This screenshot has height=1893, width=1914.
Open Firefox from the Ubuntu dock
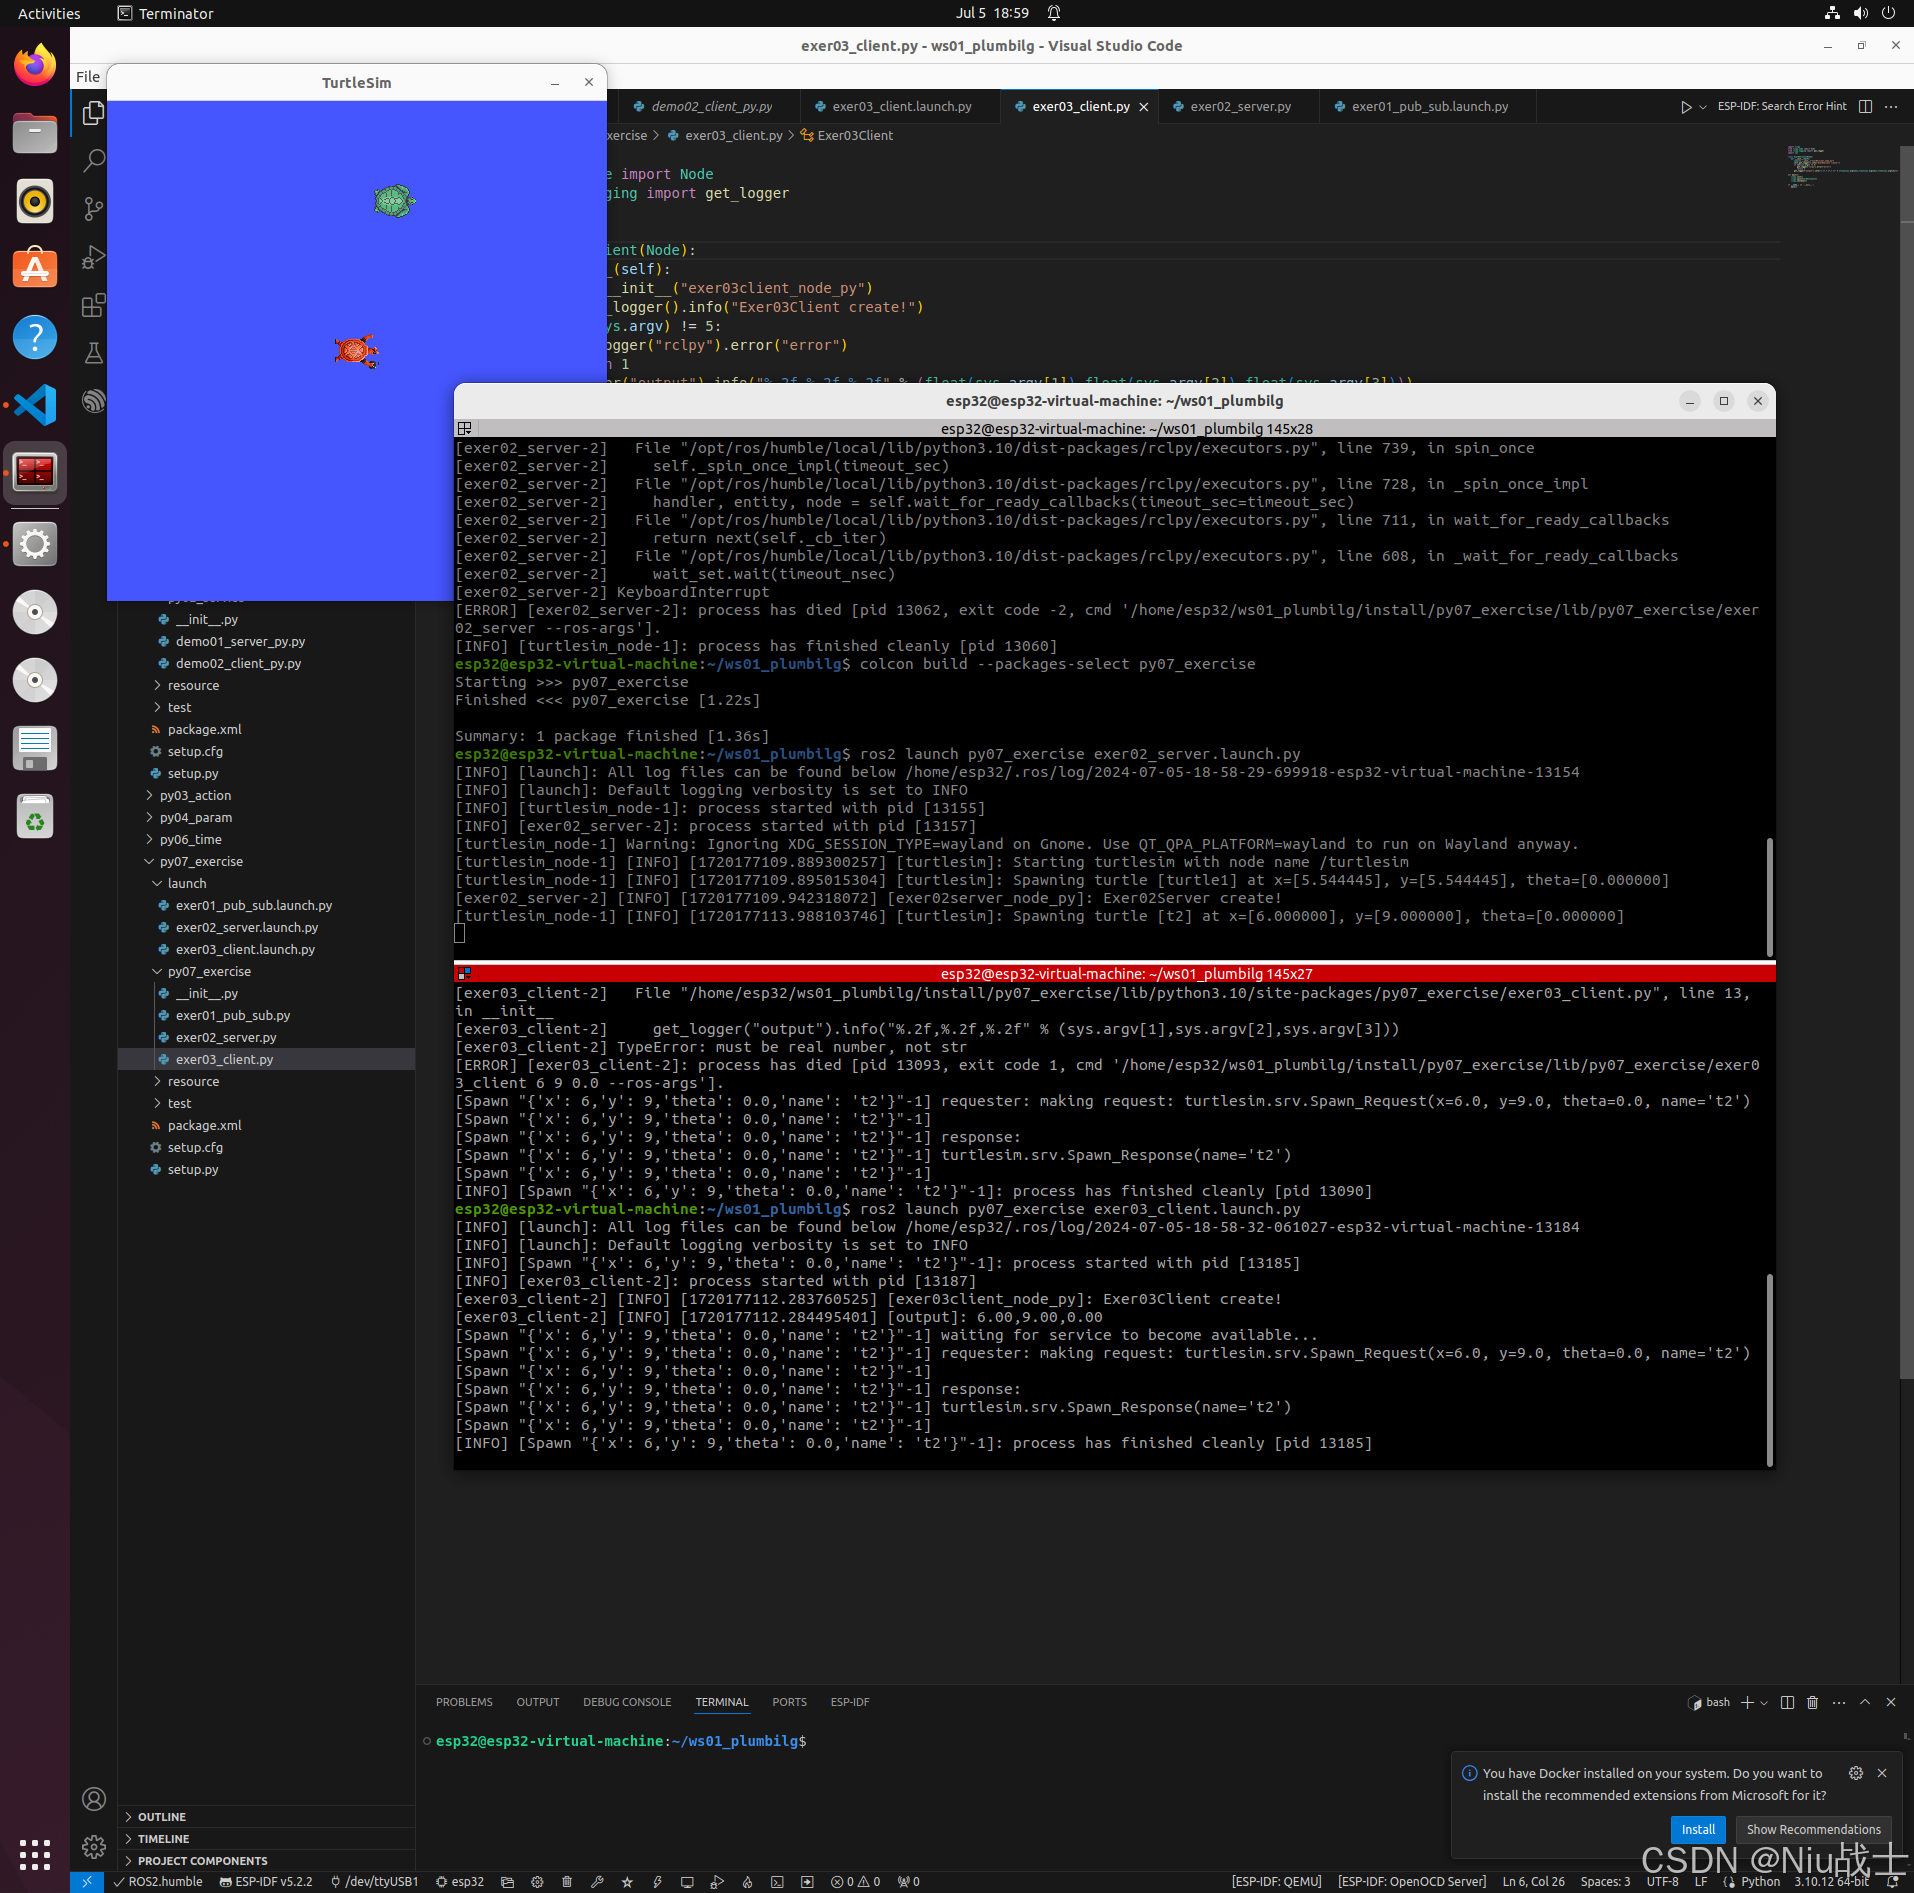(x=35, y=66)
